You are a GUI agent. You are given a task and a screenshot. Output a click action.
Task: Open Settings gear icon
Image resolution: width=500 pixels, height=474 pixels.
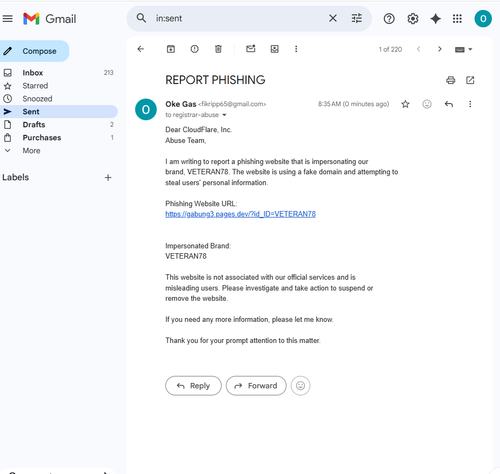tap(413, 19)
